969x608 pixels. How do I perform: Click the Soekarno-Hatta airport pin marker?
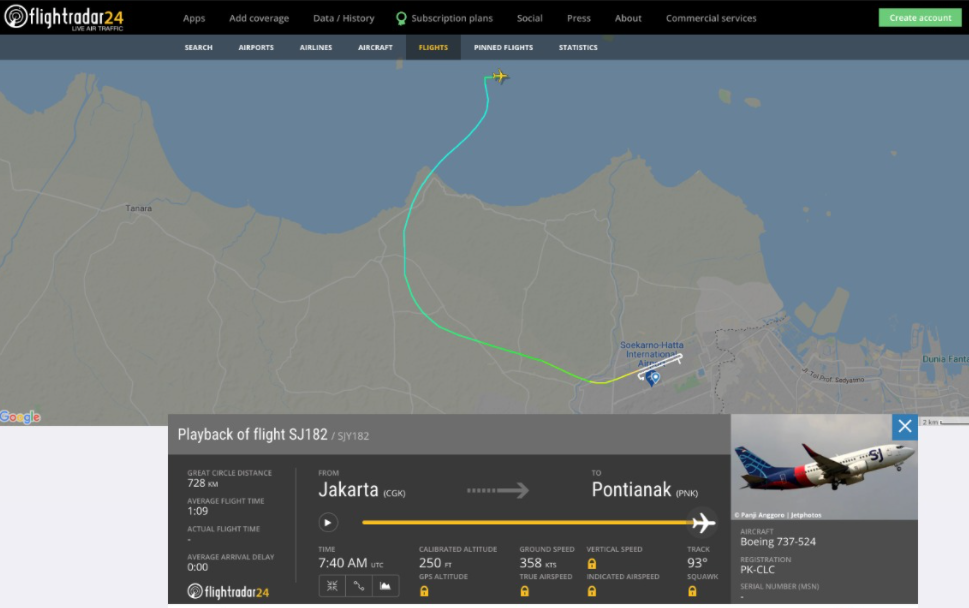[653, 377]
